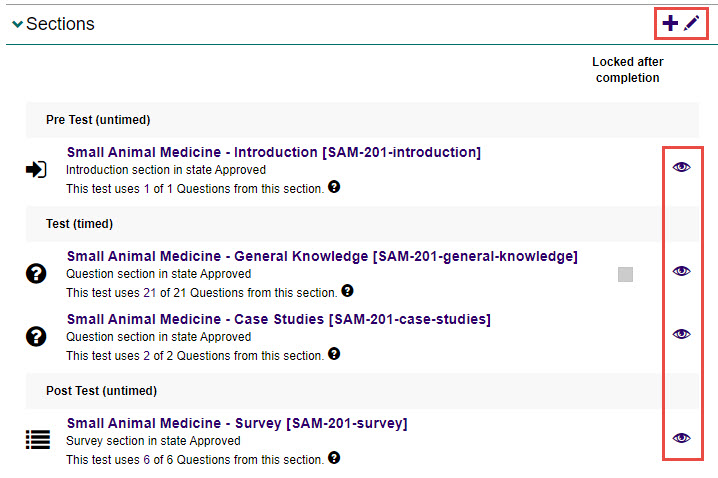
Task: Open help tooltip for Case Studies count
Action: pyautogui.click(x=334, y=353)
